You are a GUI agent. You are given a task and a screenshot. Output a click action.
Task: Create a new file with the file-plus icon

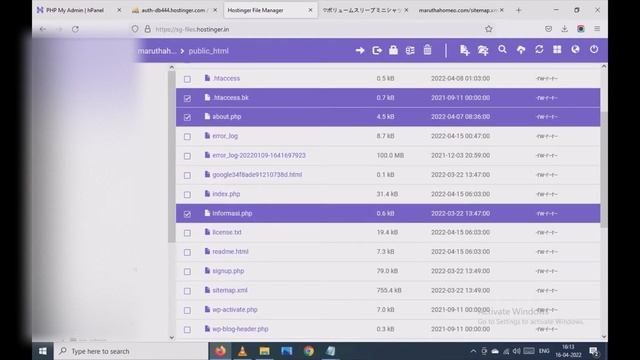click(464, 50)
